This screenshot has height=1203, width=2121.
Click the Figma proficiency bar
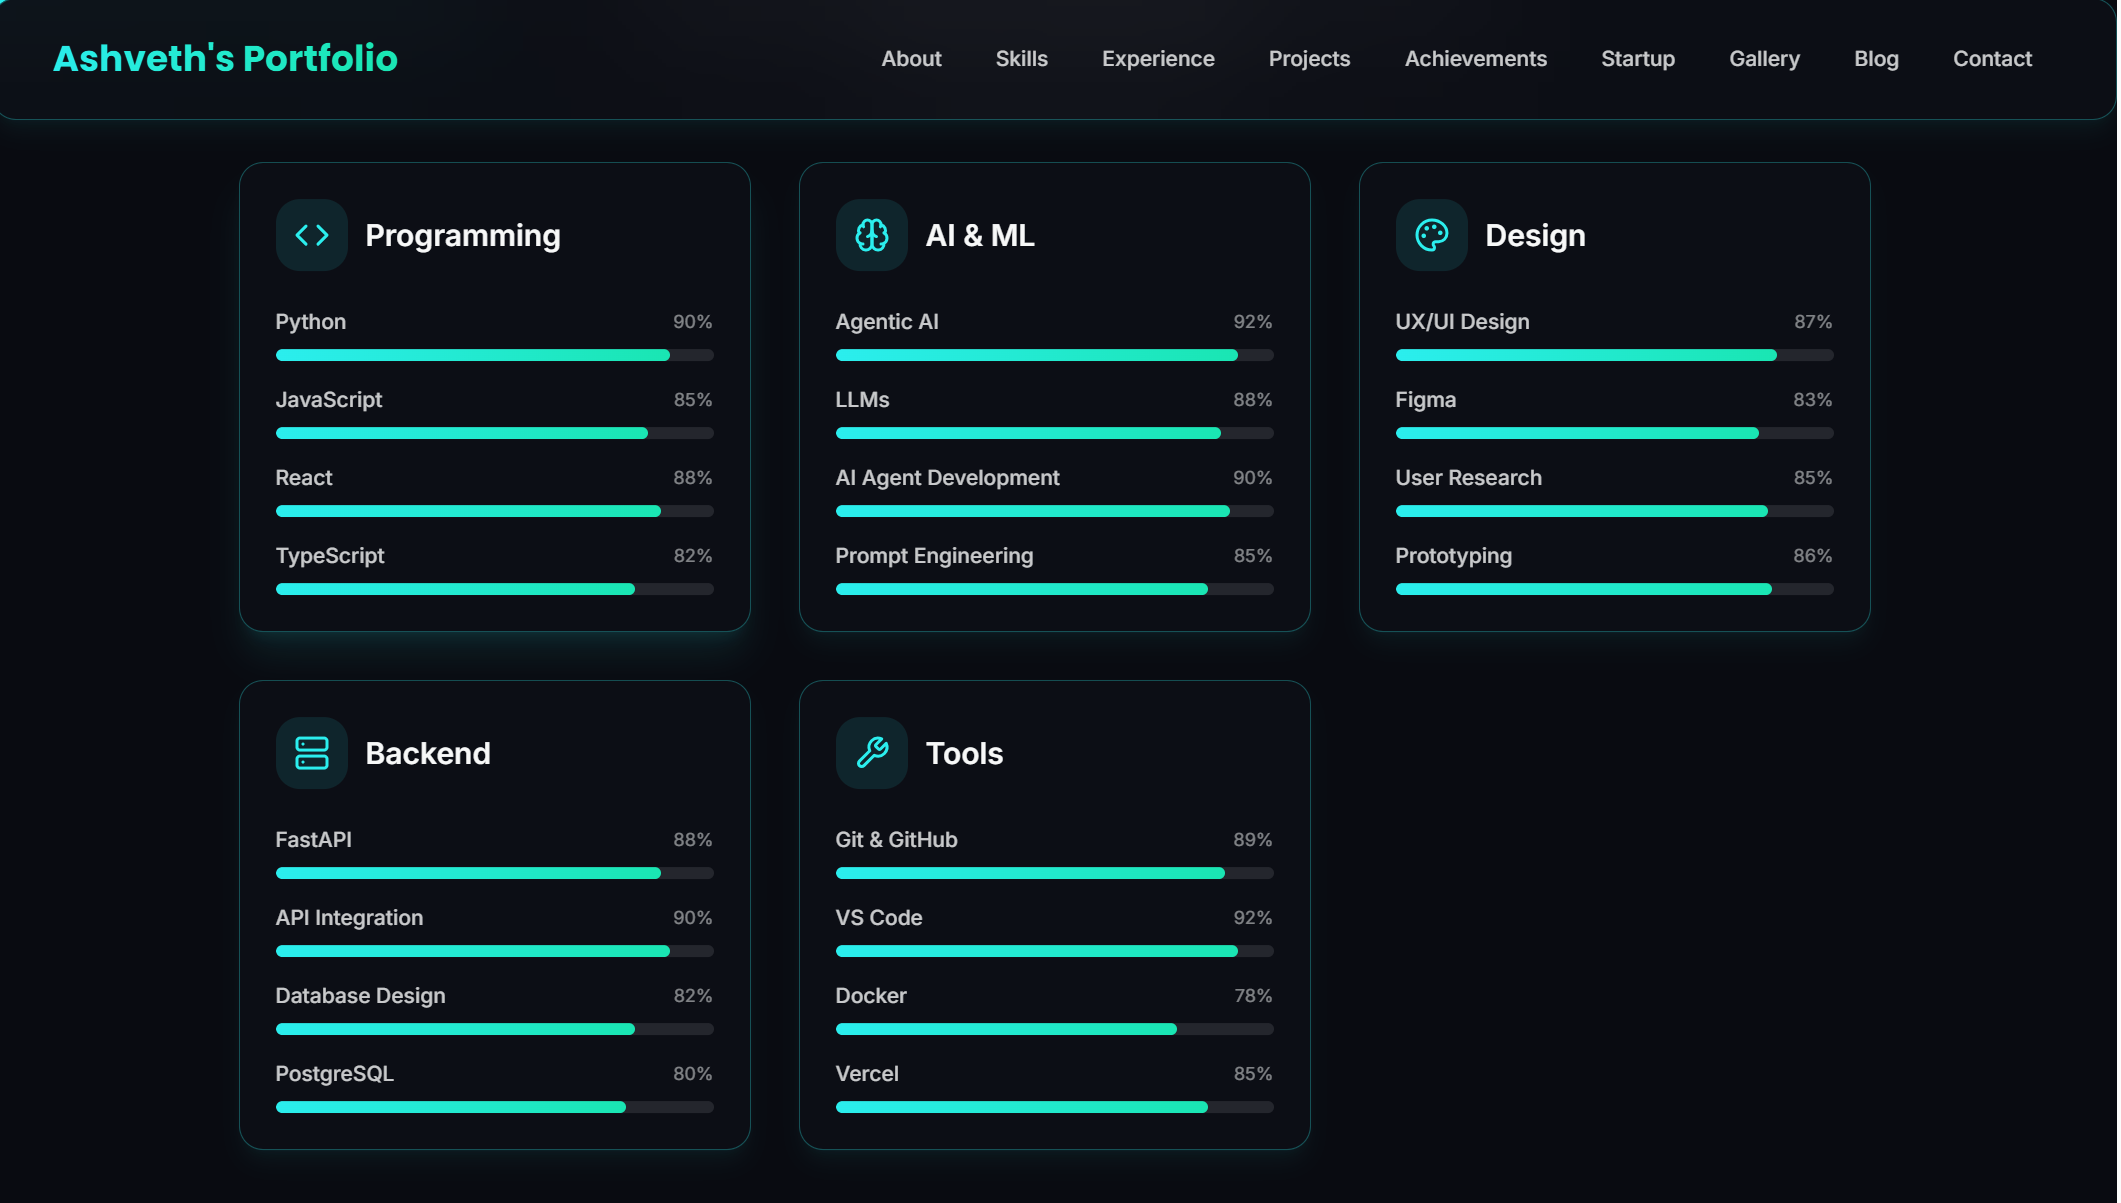click(1614, 433)
